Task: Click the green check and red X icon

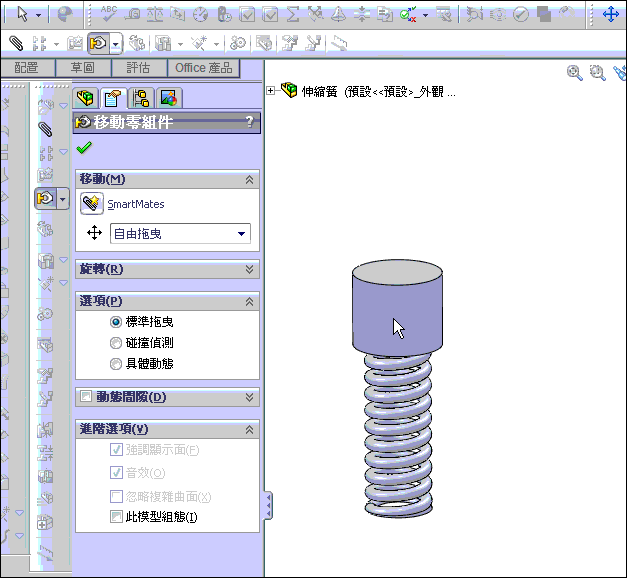Action: pos(408,15)
